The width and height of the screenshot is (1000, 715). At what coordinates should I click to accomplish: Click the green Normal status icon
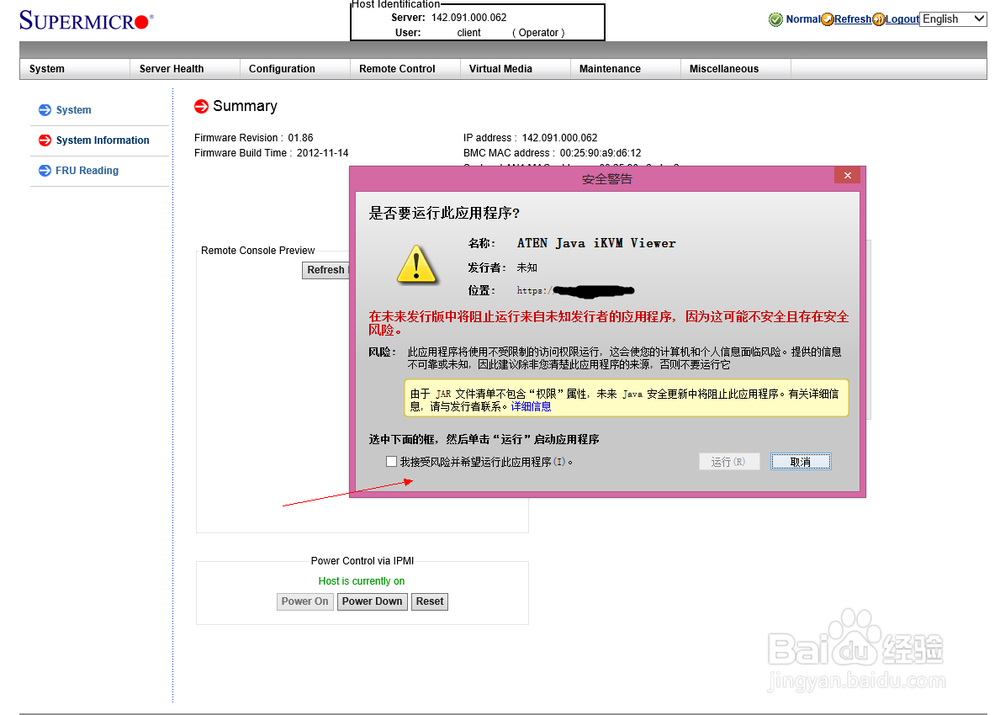(x=775, y=19)
